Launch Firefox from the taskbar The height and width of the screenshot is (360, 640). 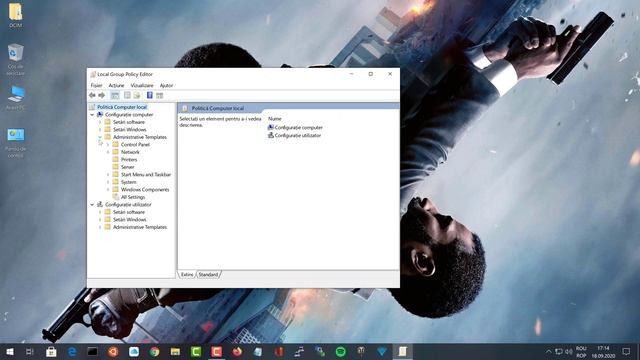[237, 351]
